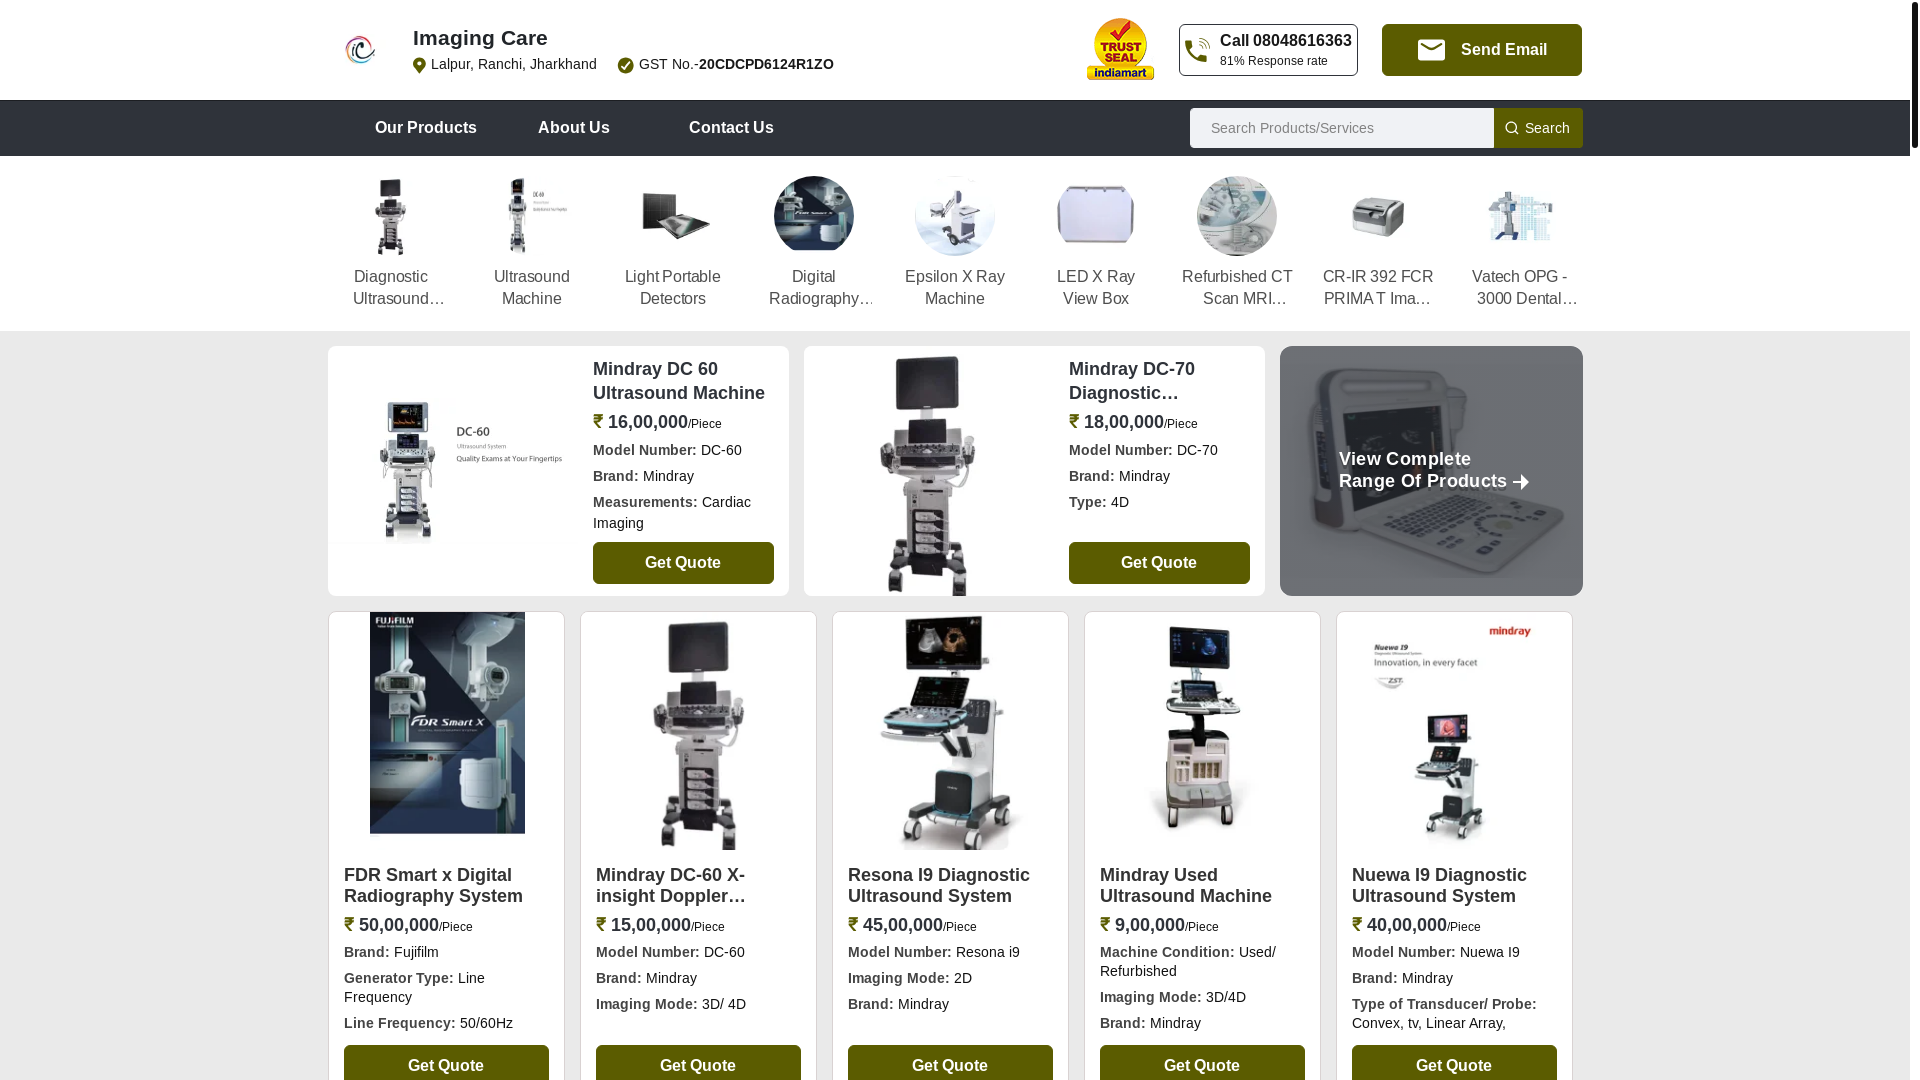This screenshot has height=1080, width=1920.
Task: Open Digital Radiography category icon
Action: coord(814,216)
